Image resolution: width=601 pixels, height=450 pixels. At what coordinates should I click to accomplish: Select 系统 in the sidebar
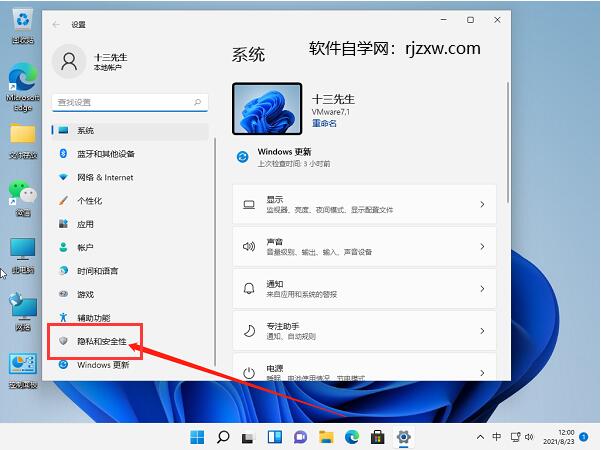pos(130,130)
